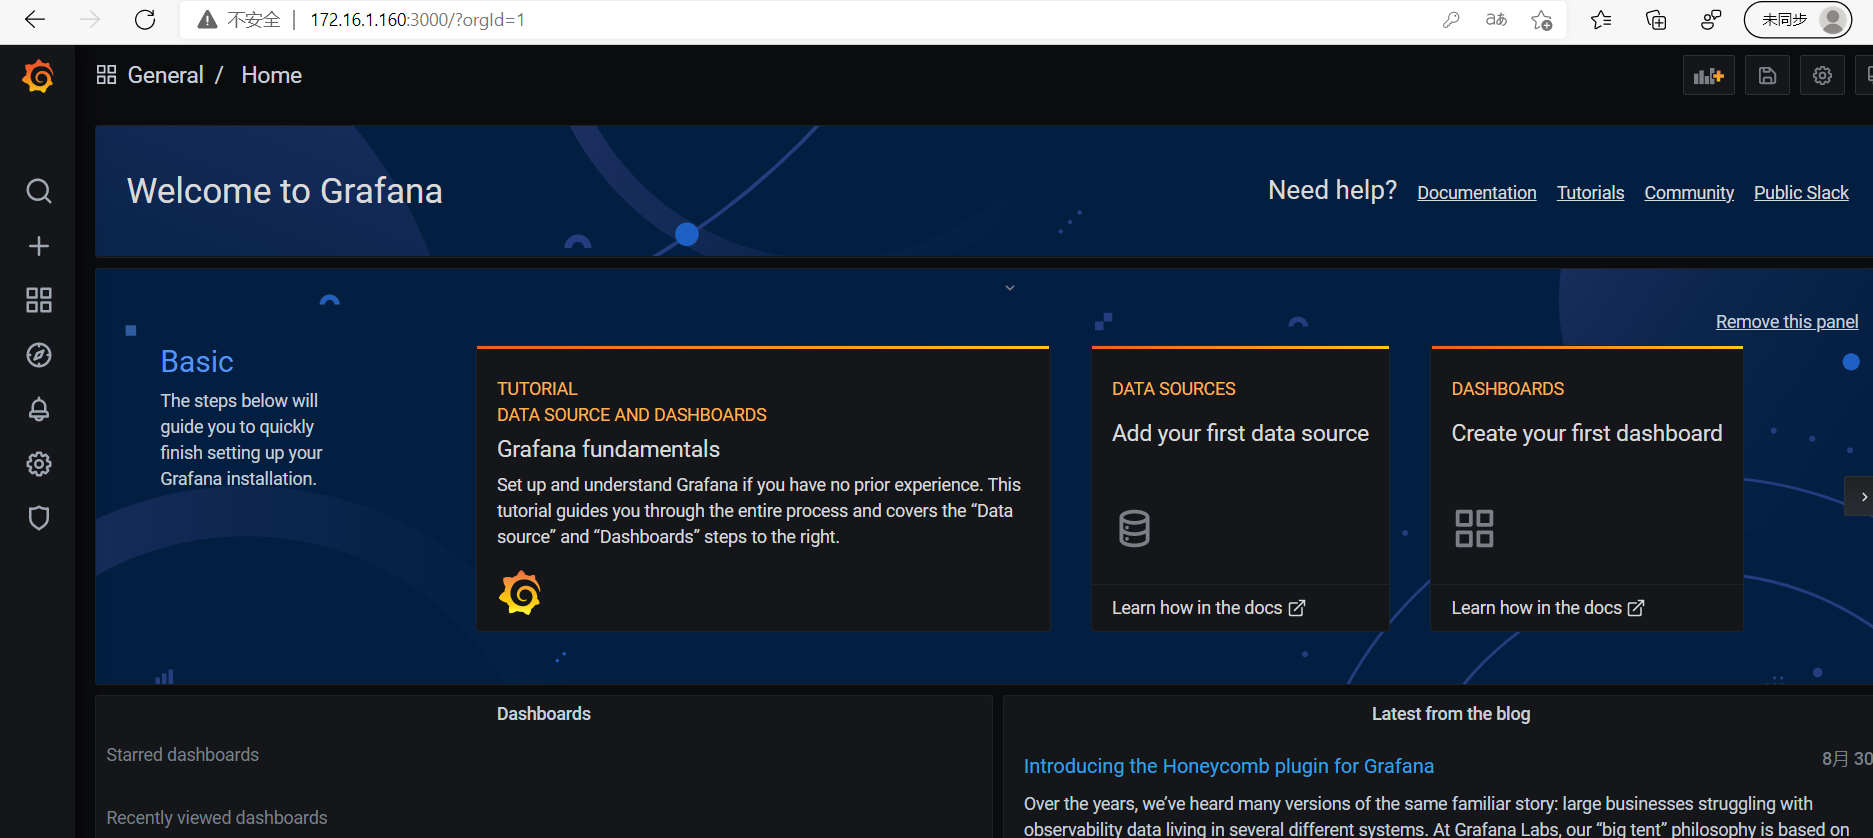
Task: Open the Alerting bell icon
Action: pos(39,409)
